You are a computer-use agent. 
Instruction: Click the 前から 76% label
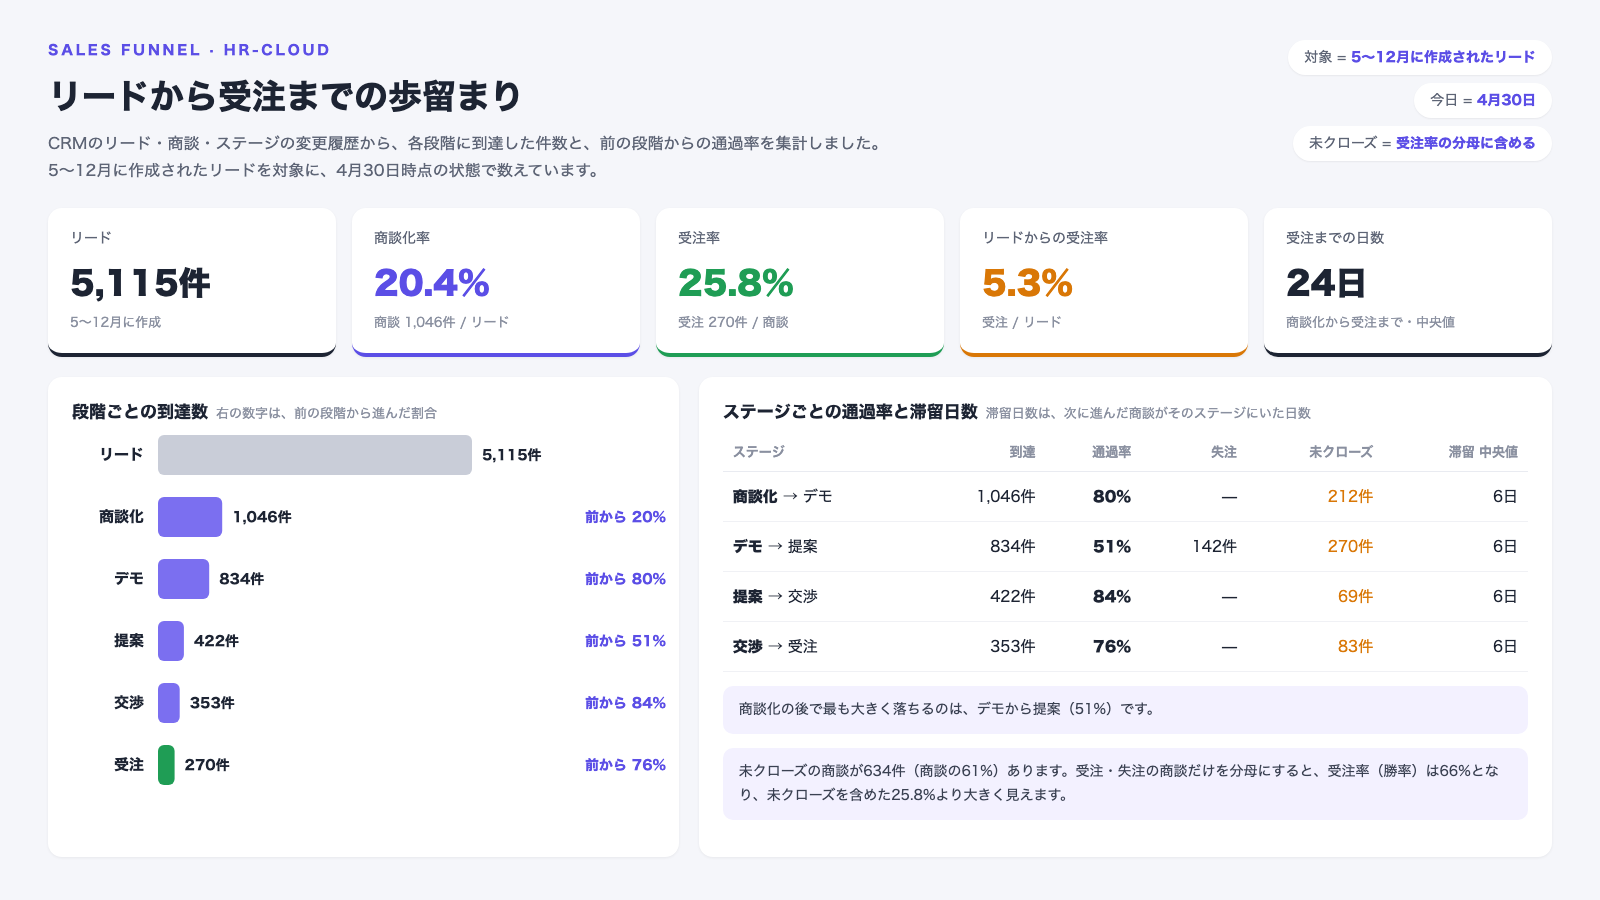[x=625, y=765]
